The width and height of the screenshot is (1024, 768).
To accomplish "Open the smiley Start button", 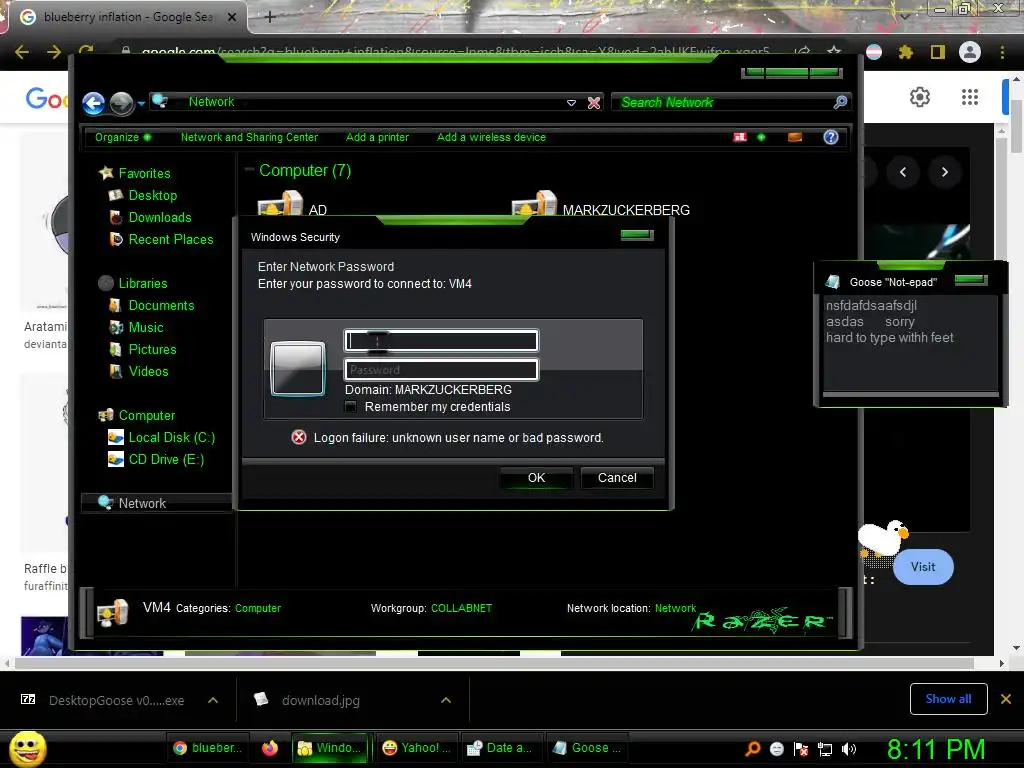I will 27,748.
